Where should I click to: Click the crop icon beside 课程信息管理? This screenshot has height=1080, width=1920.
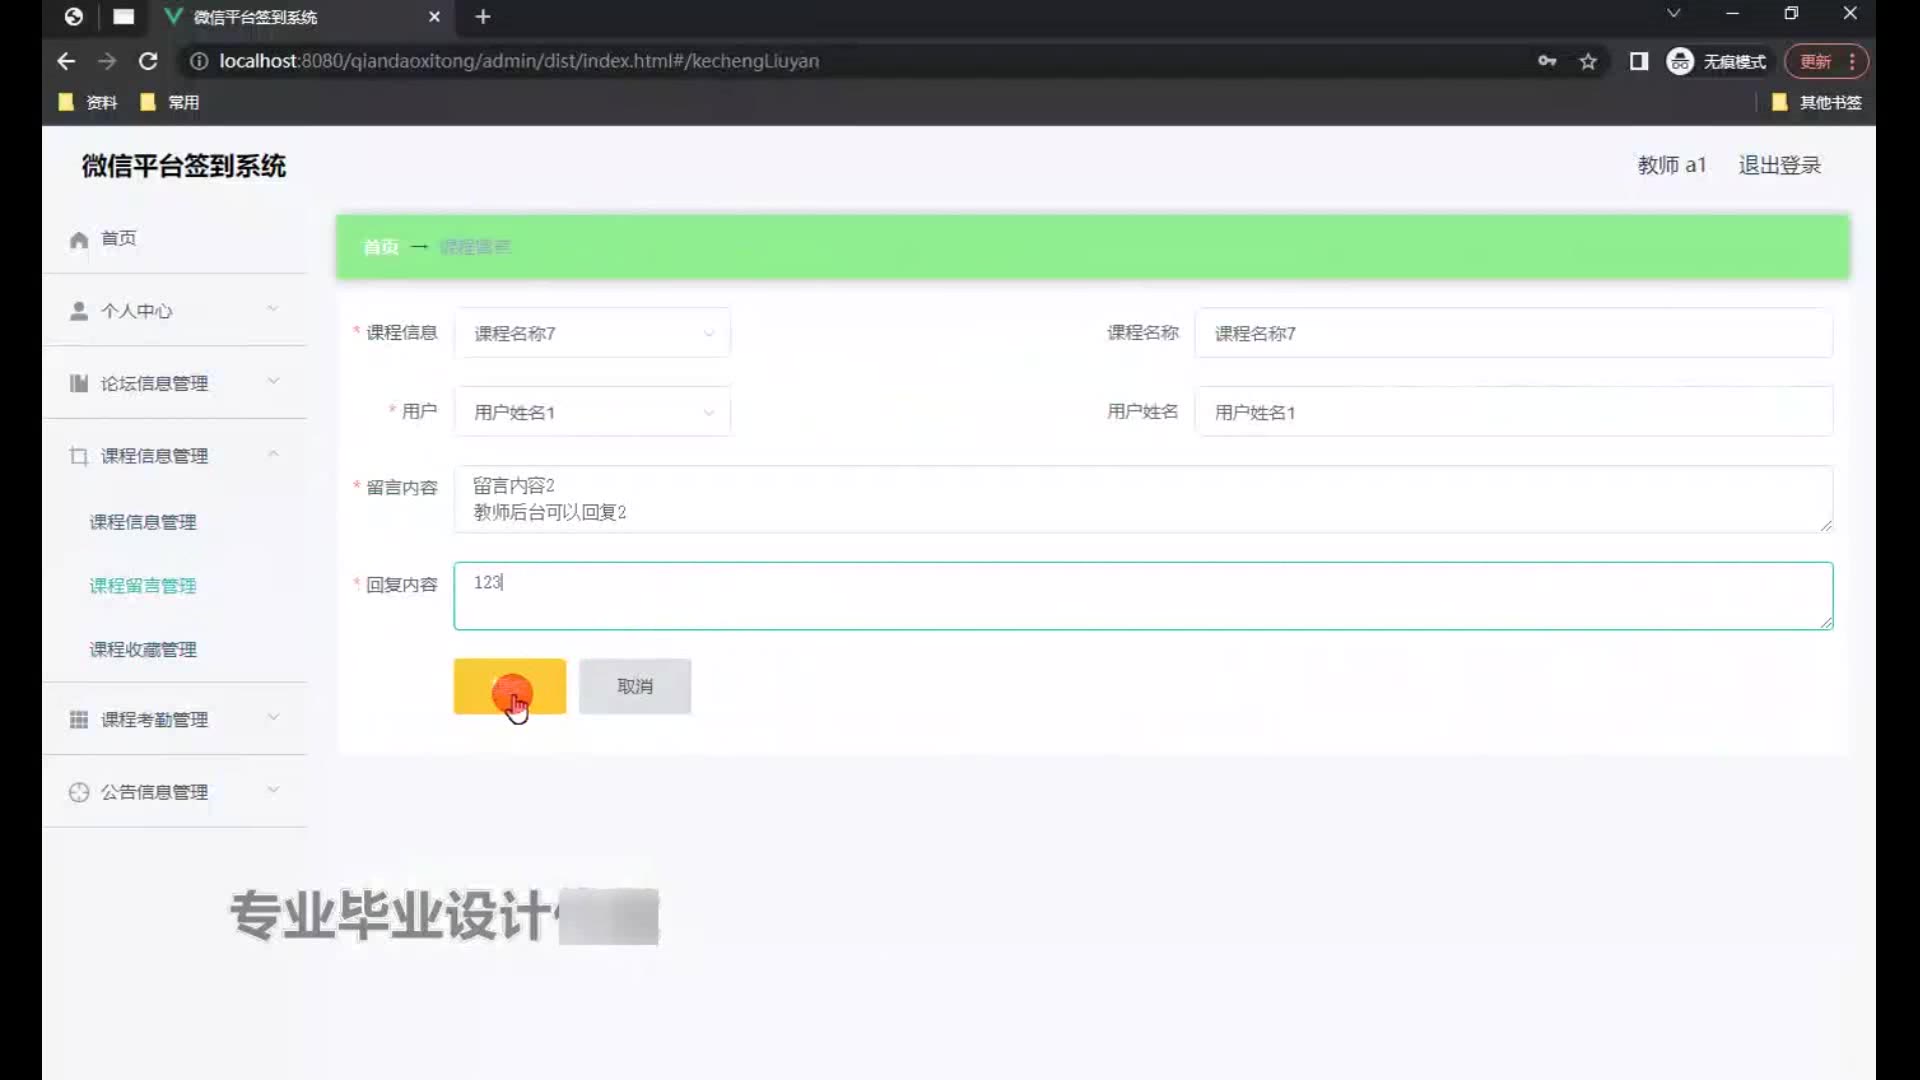(x=79, y=456)
